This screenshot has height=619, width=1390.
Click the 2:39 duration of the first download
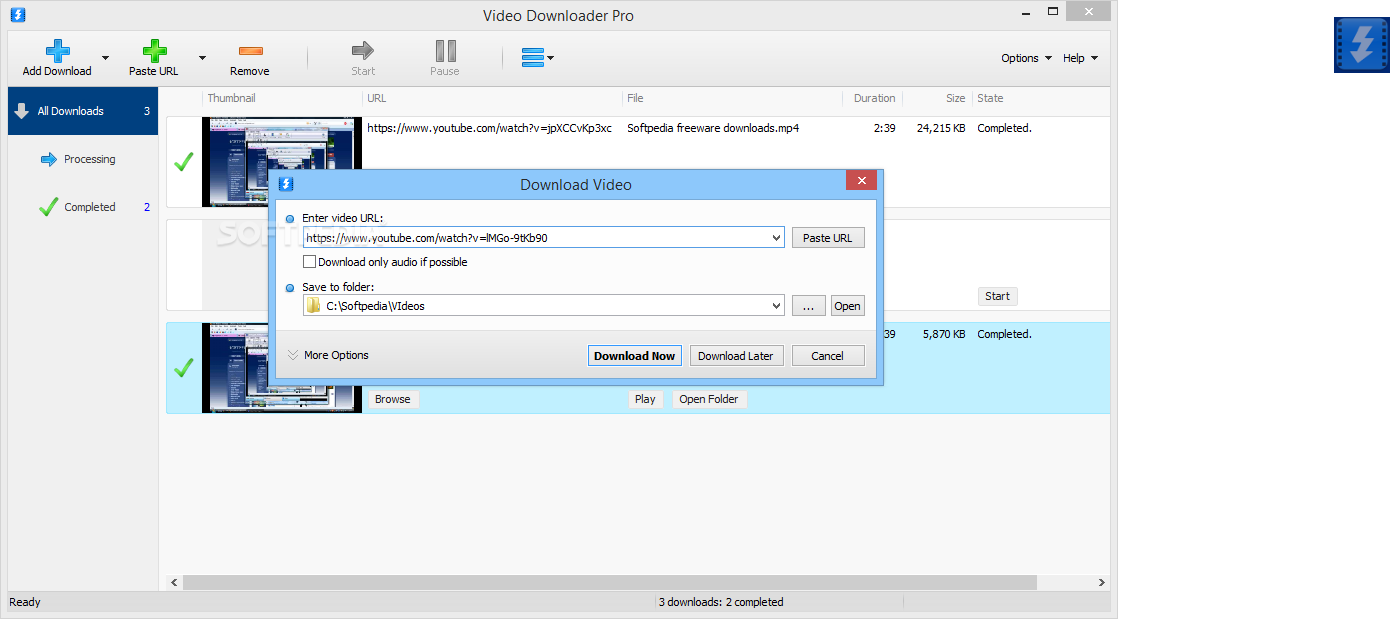(884, 128)
